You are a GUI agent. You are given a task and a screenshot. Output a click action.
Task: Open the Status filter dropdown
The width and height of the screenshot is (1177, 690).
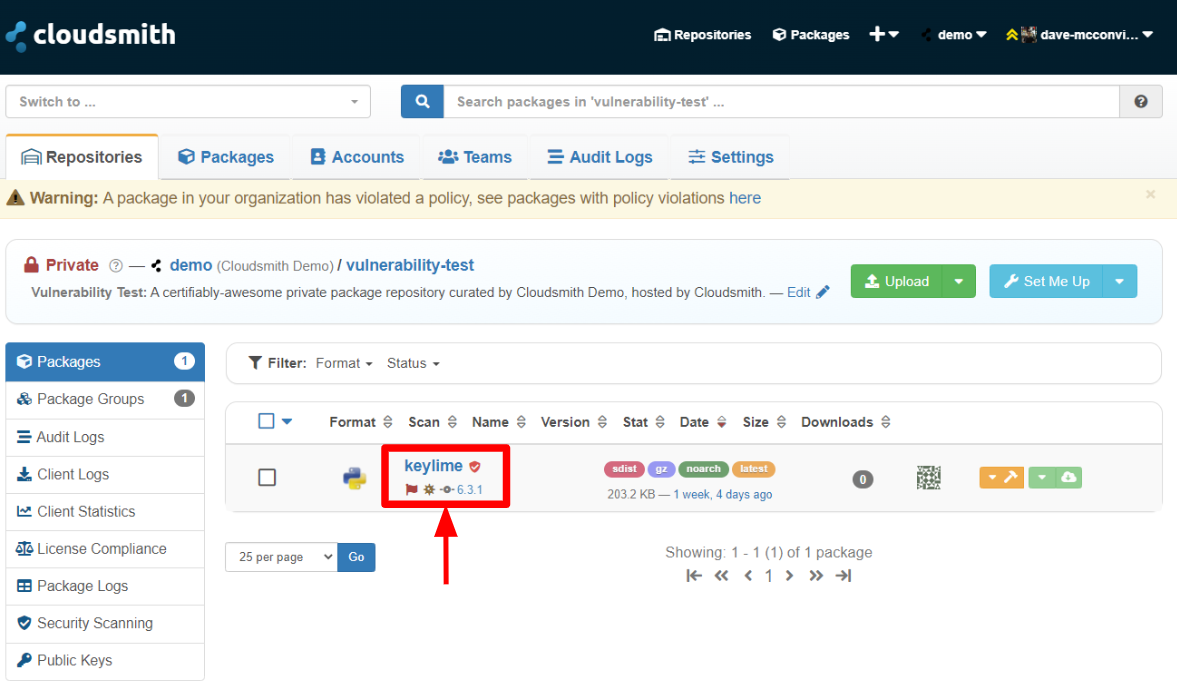tap(413, 363)
